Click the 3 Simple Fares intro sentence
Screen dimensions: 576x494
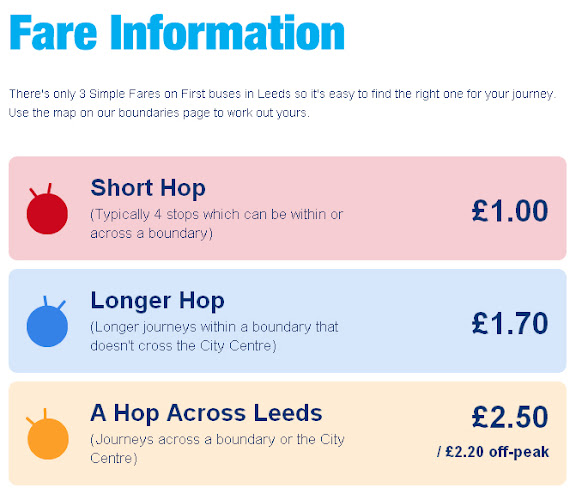(x=282, y=94)
